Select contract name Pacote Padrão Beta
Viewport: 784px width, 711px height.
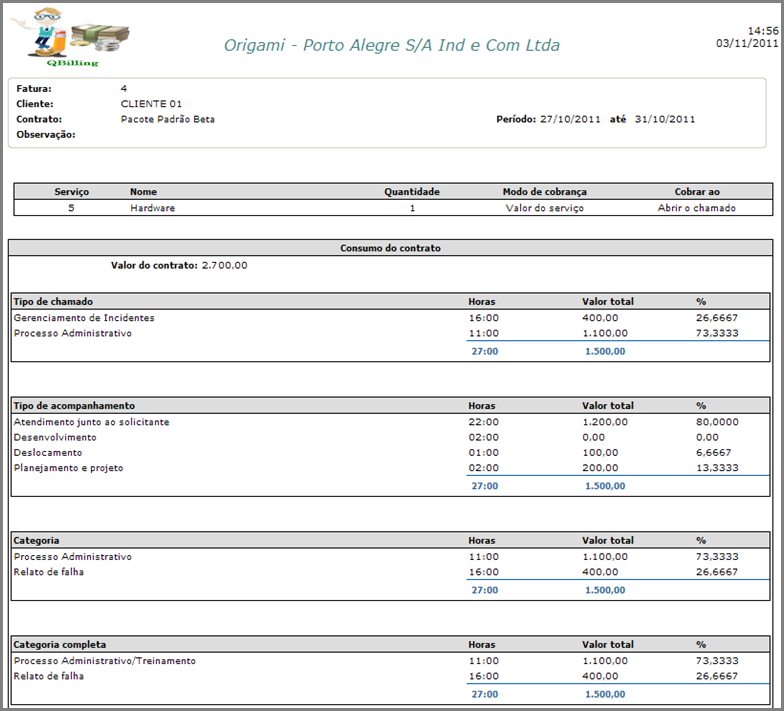(x=167, y=119)
